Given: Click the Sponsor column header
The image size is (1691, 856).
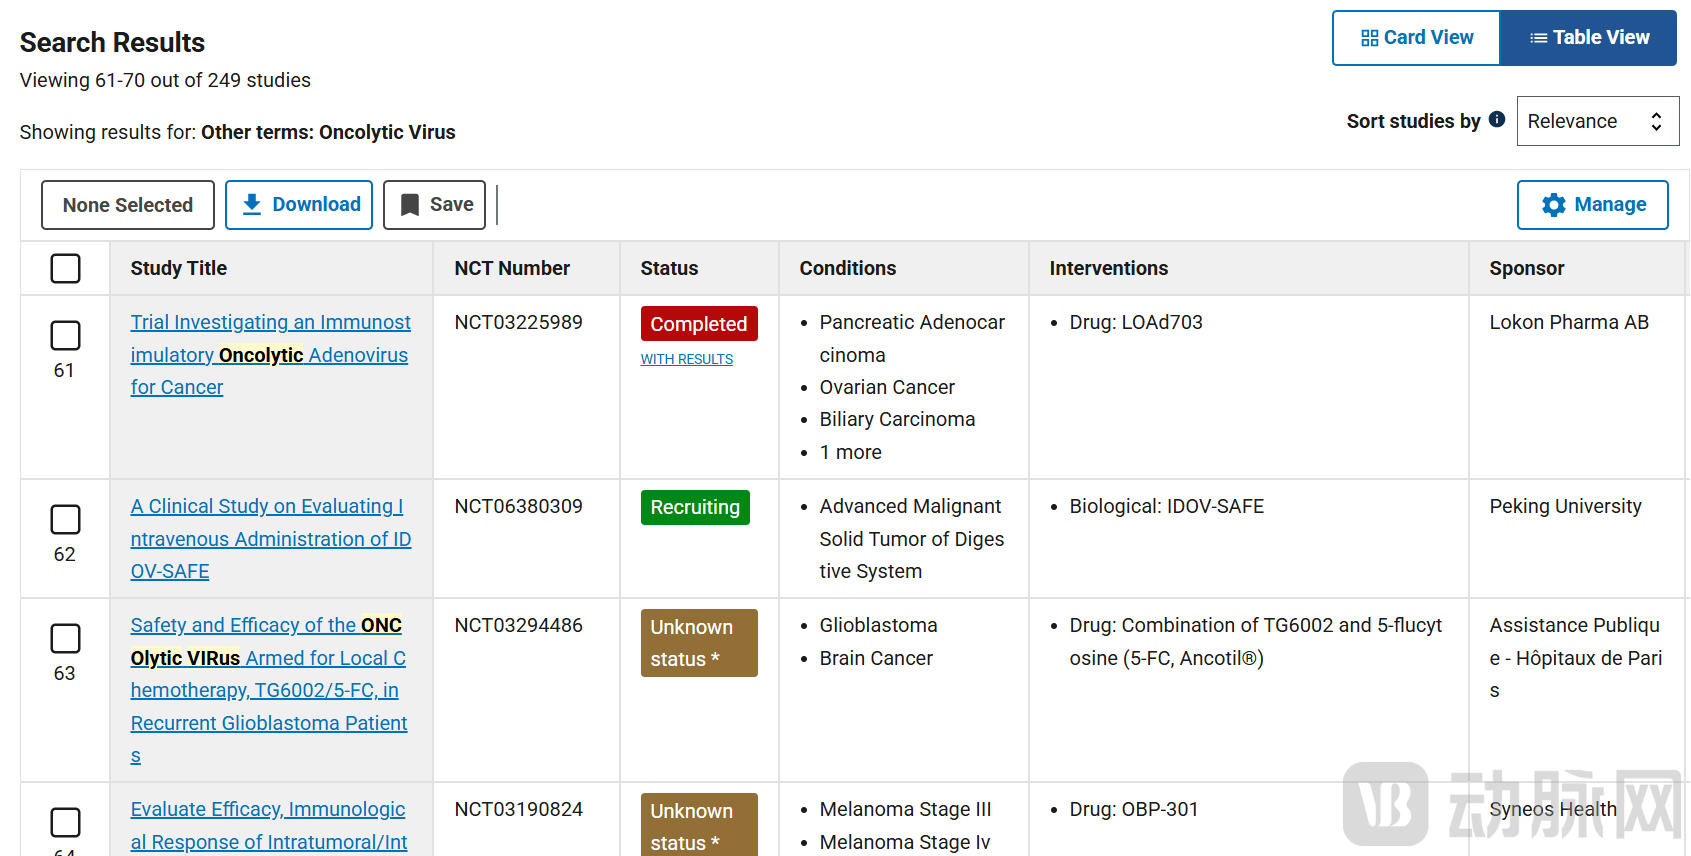Looking at the screenshot, I should [x=1526, y=268].
